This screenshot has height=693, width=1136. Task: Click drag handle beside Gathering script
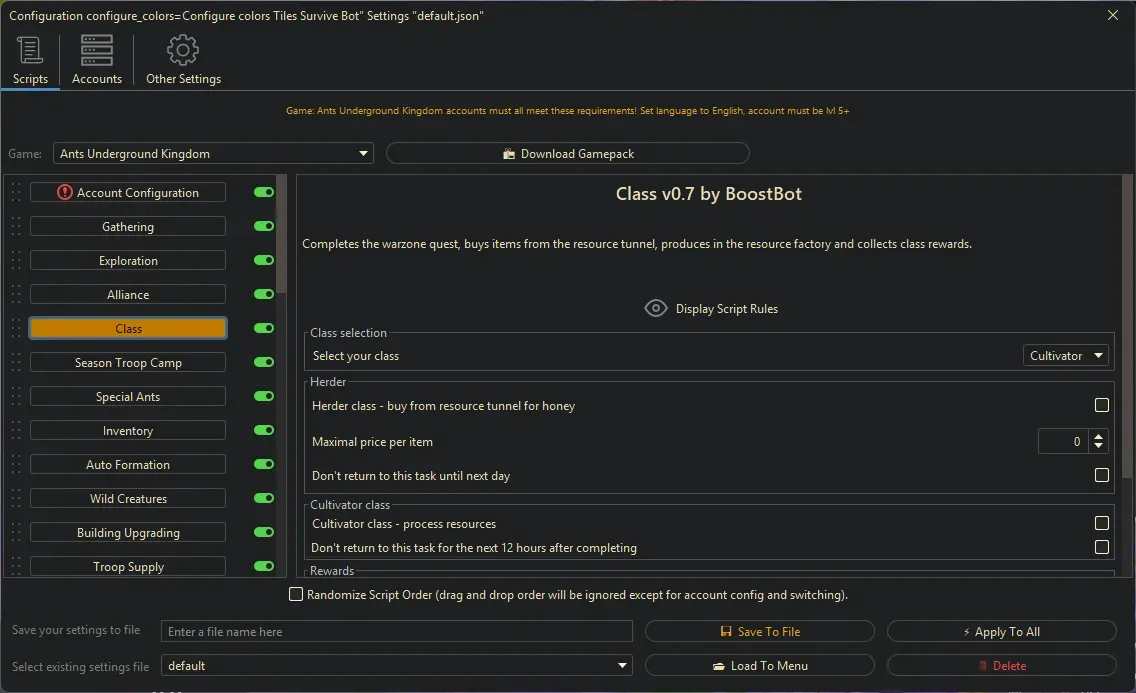[16, 227]
